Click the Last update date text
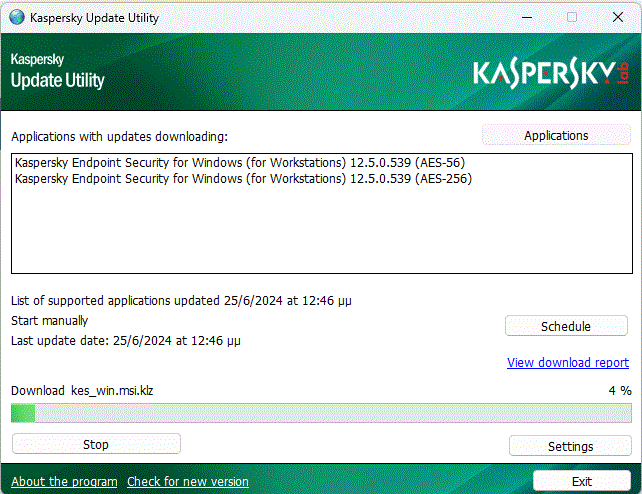Viewport: 642px width, 494px height. point(126,341)
